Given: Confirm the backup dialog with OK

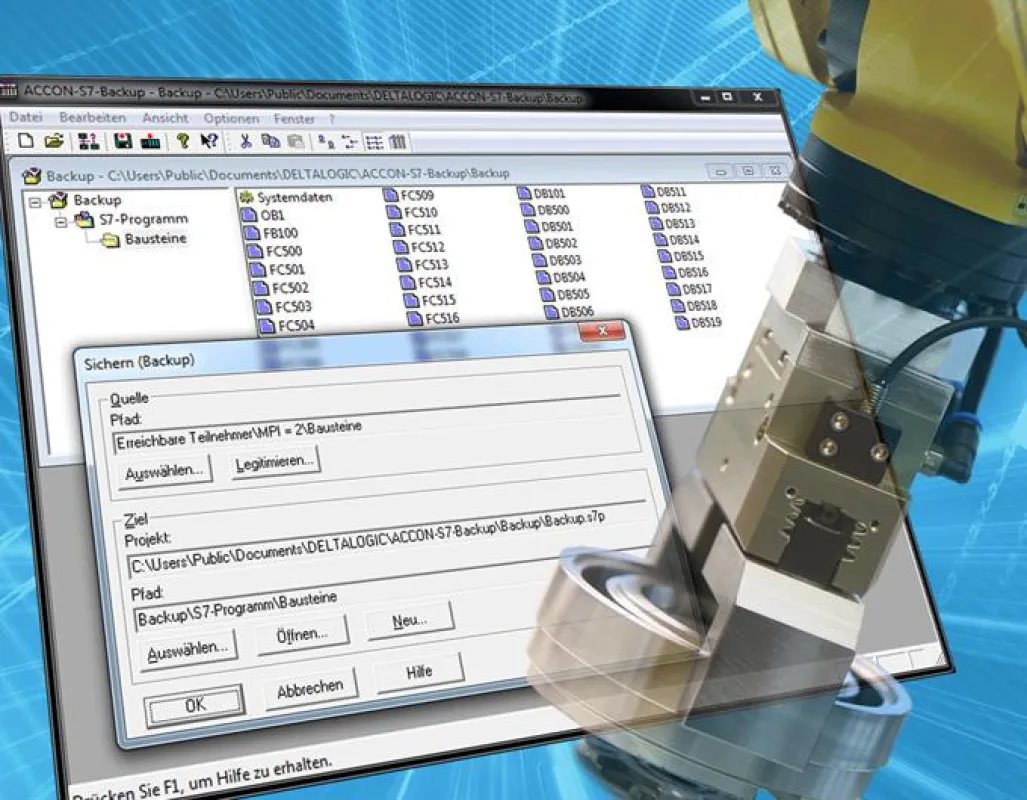Looking at the screenshot, I should (195, 706).
